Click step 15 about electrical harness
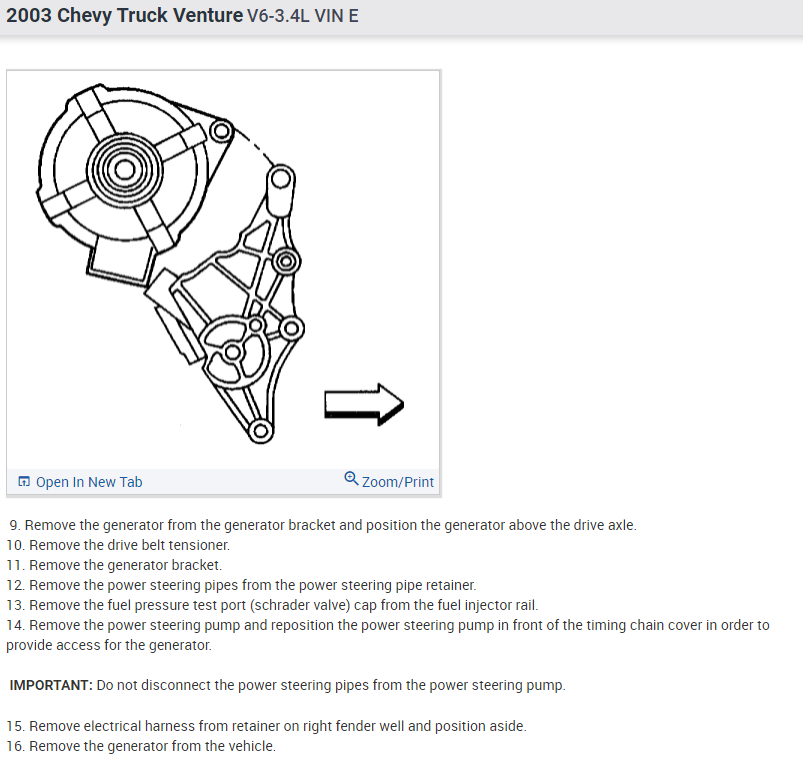803x776 pixels. [x=266, y=726]
